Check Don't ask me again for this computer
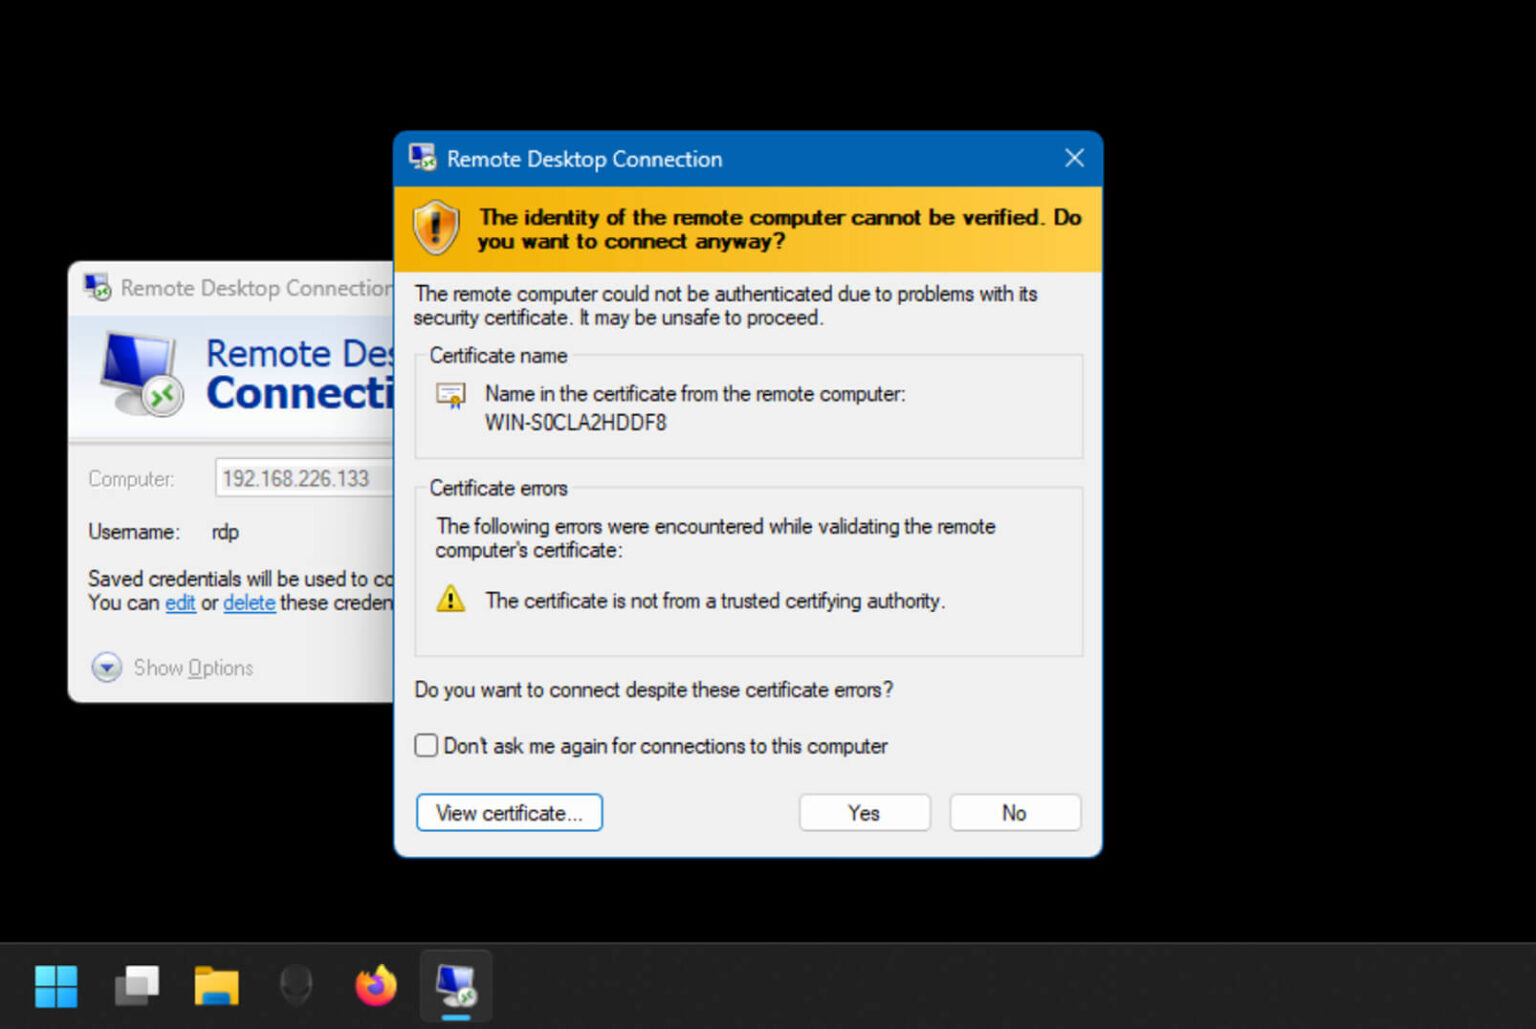 coord(426,745)
